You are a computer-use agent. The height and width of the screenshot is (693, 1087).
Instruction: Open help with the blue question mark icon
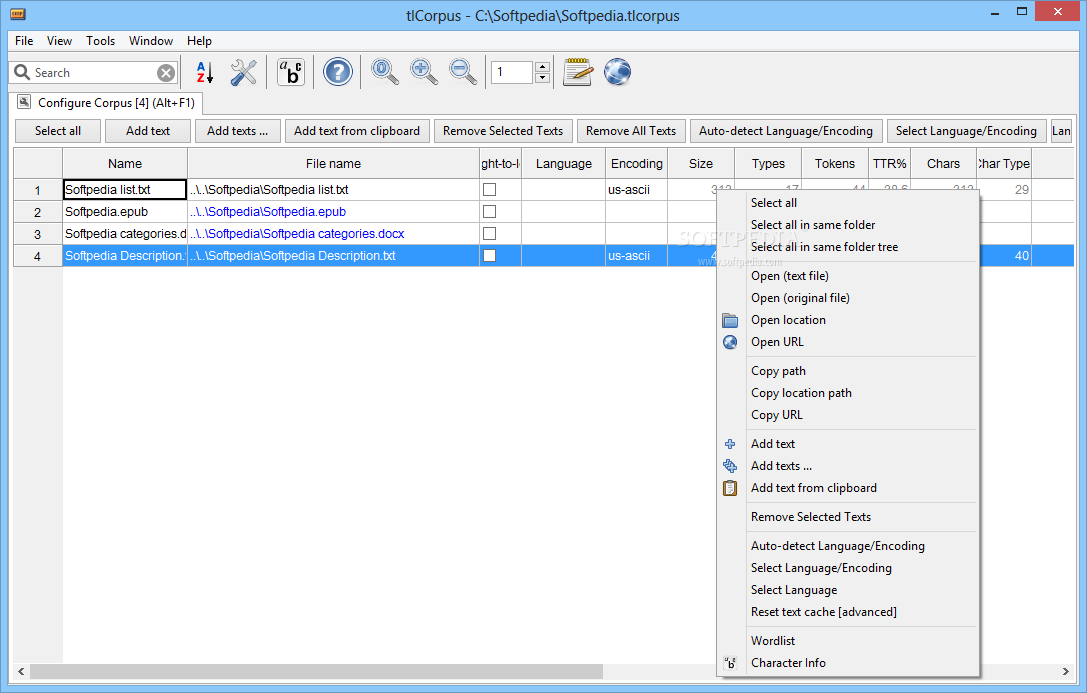coord(338,72)
